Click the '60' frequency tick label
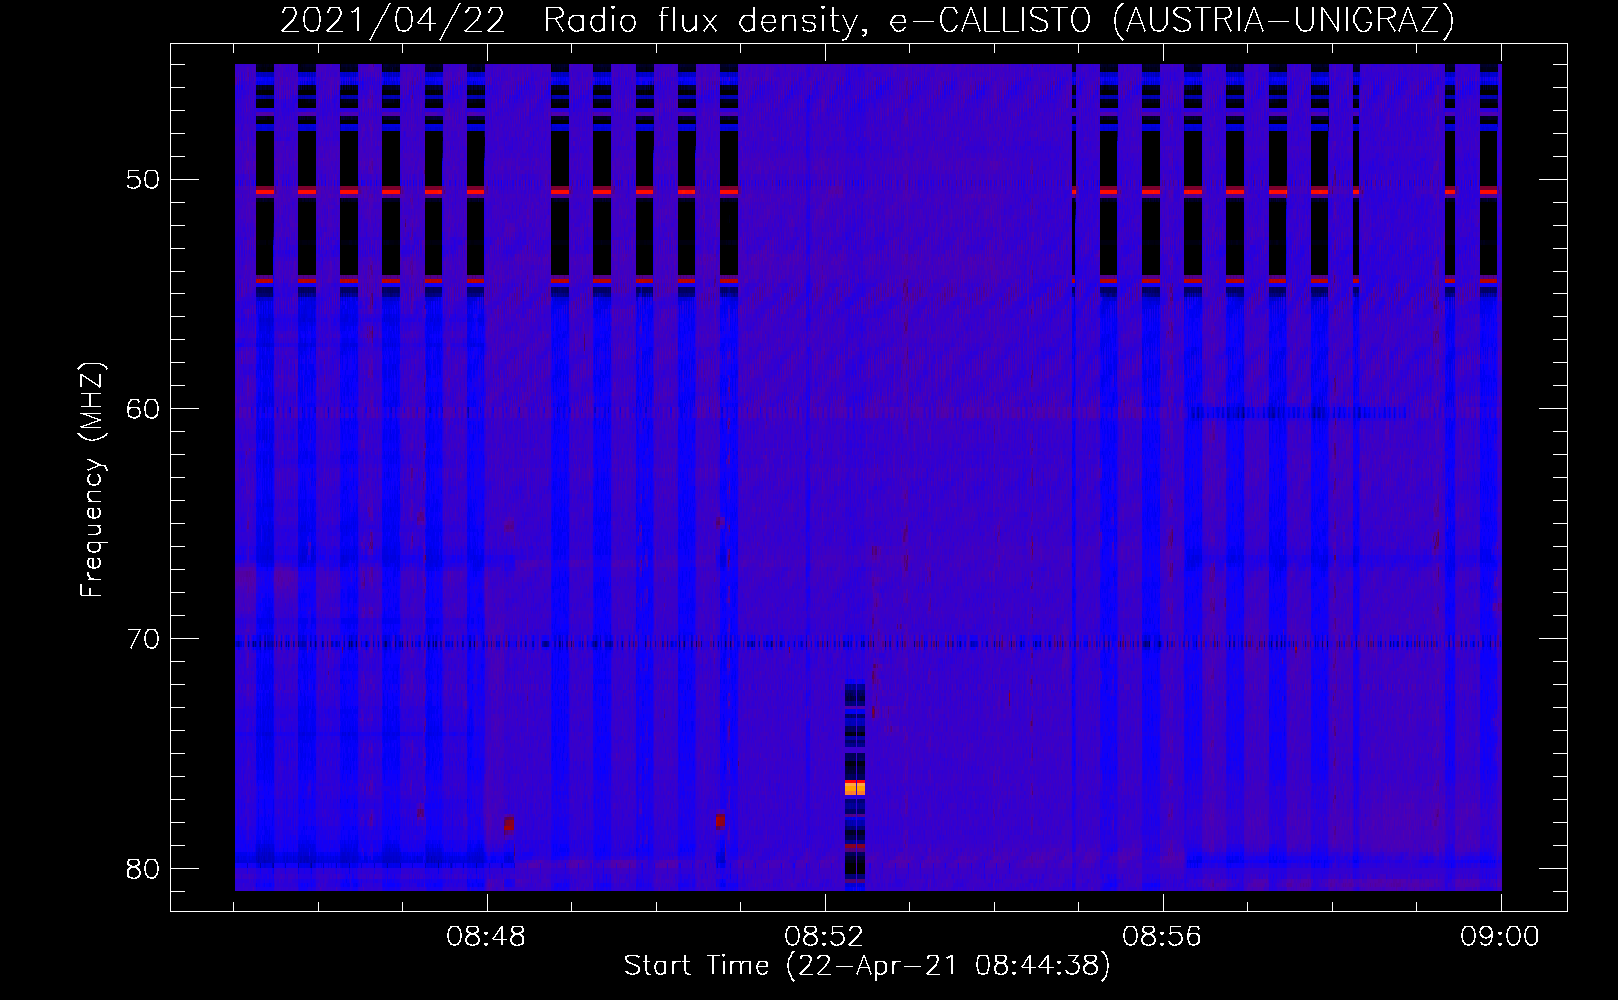The image size is (1618, 1000). (144, 409)
